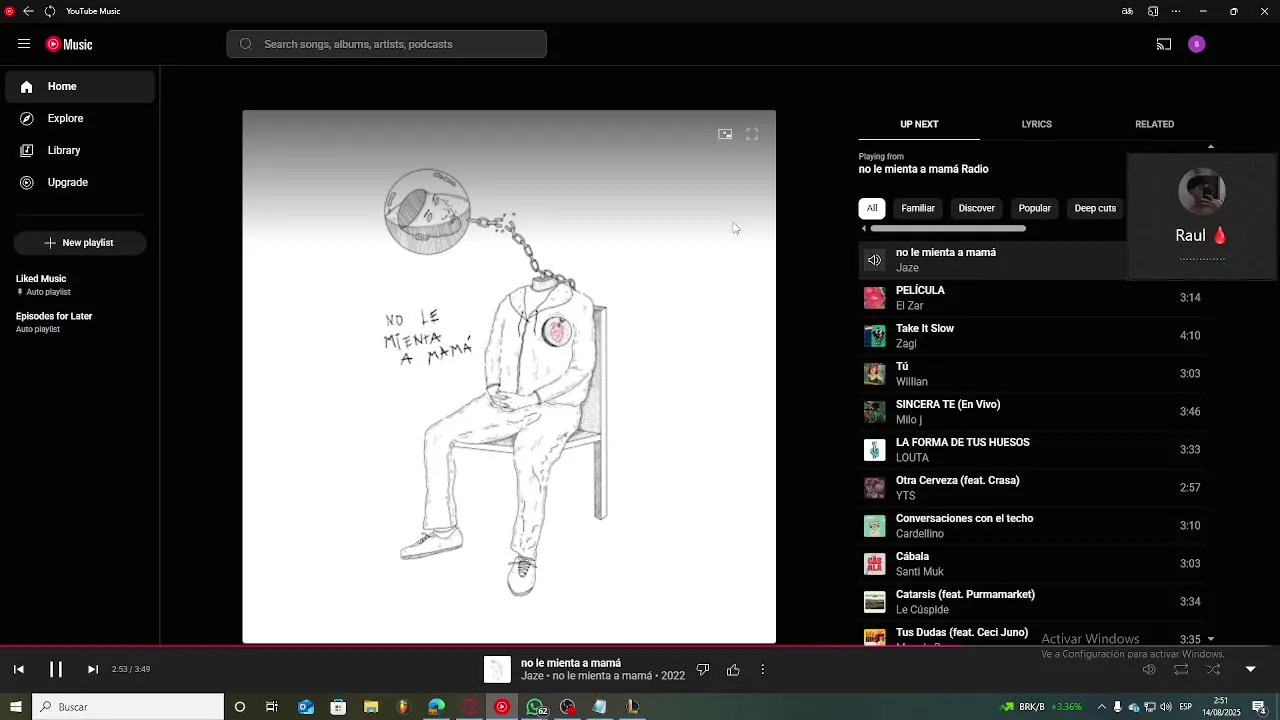Open Microsoft Edge from the taskbar

click(437, 707)
